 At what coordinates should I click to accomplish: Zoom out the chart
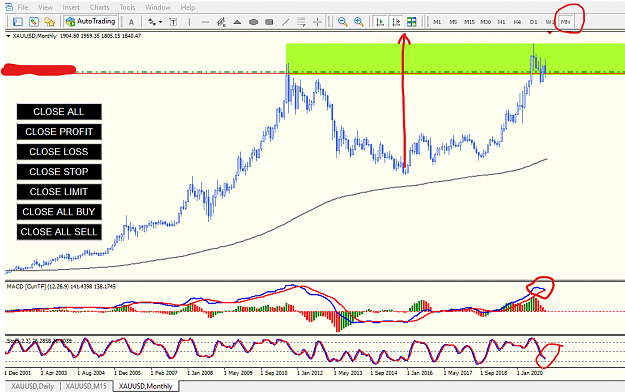pos(342,22)
